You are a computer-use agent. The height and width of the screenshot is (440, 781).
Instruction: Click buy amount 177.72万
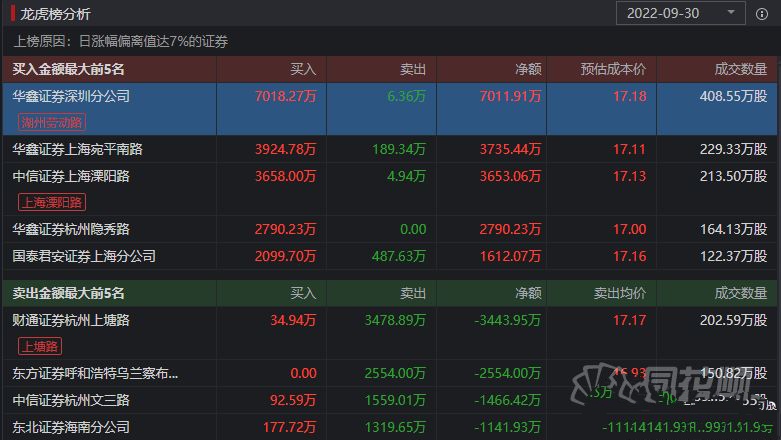(290, 427)
